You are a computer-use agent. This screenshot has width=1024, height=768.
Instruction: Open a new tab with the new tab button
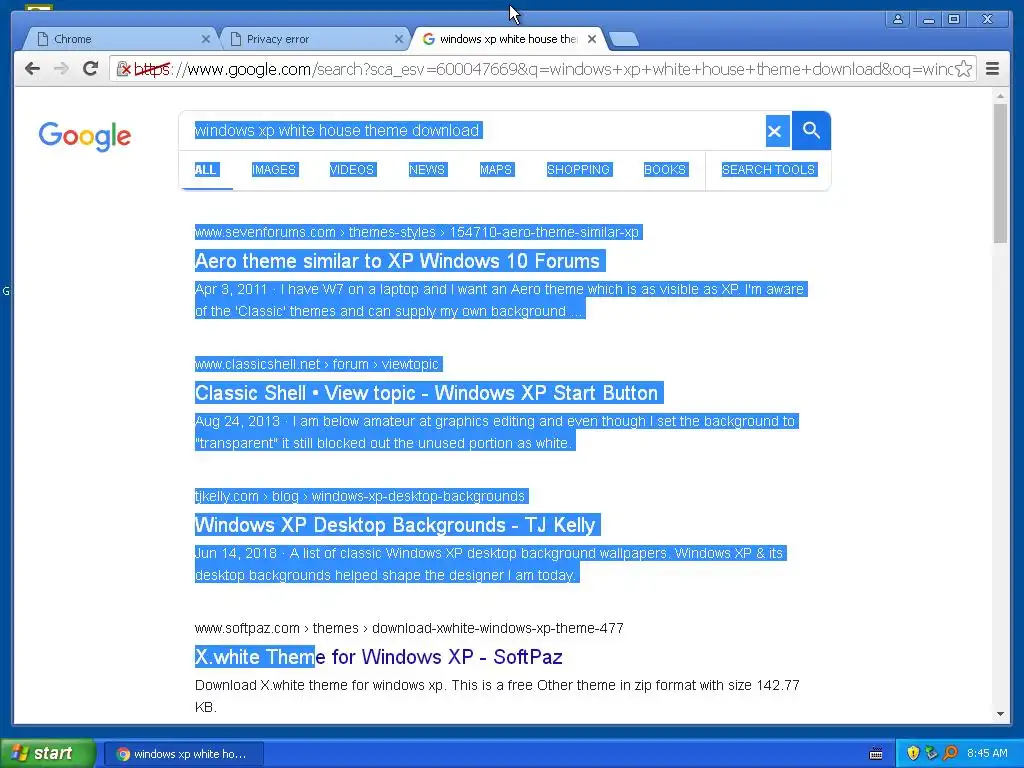tap(624, 39)
